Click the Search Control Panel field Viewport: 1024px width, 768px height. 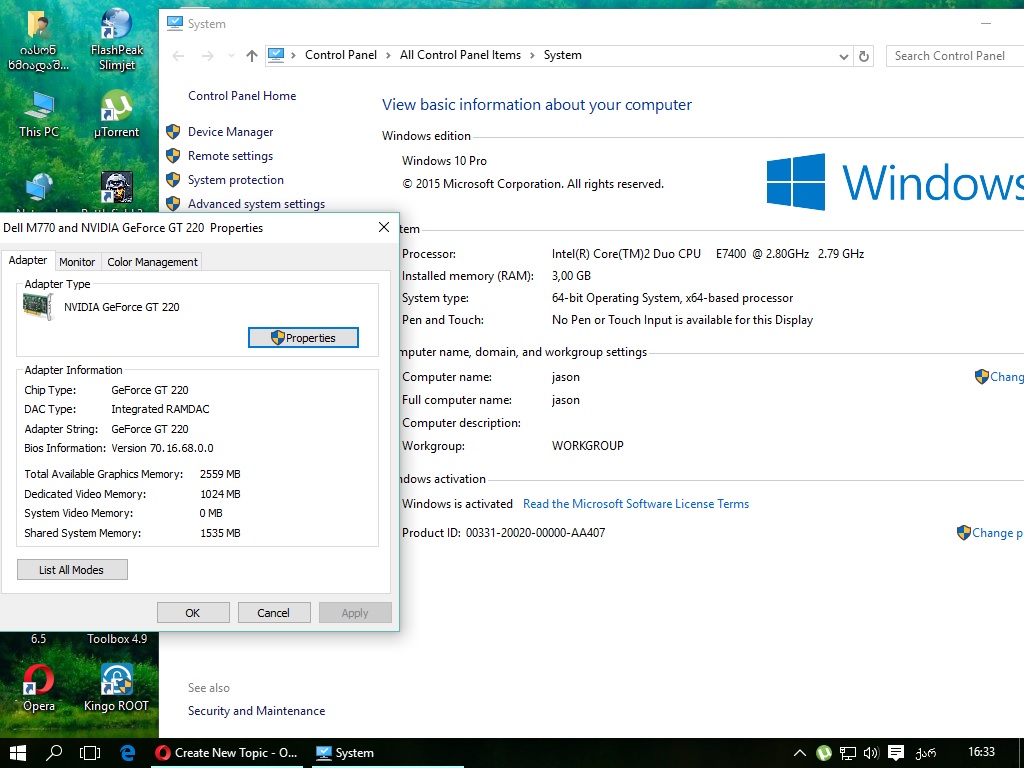[x=950, y=56]
